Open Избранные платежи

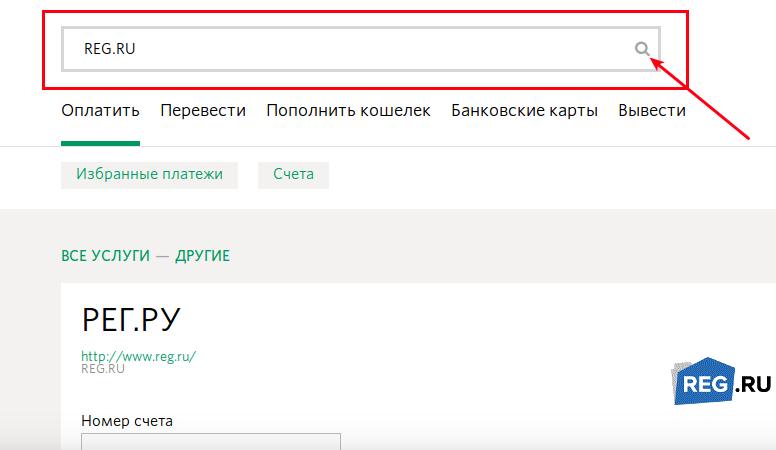pyautogui.click(x=149, y=175)
